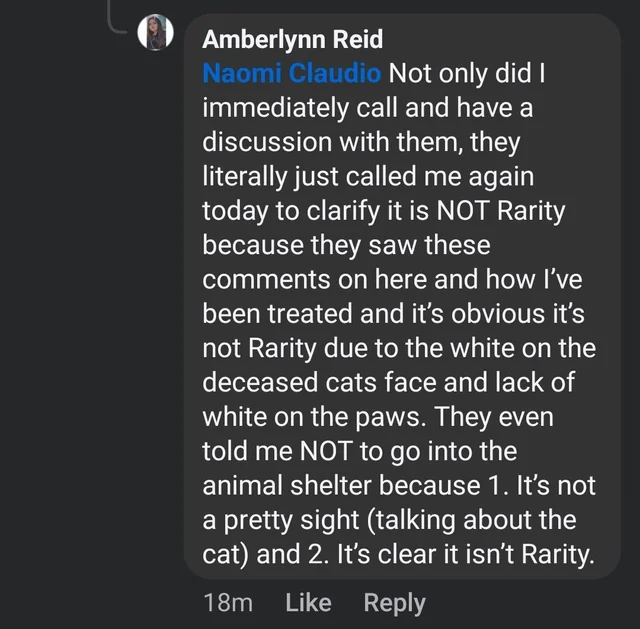Reply to Amberlynn Reid's comment

pos(395,603)
